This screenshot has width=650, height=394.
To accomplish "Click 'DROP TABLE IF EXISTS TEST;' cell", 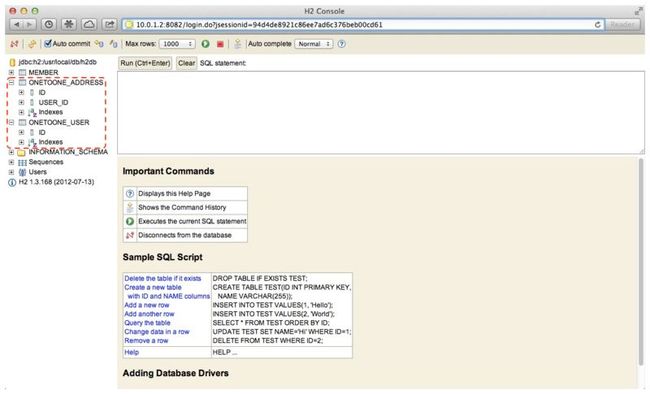I will [260, 278].
